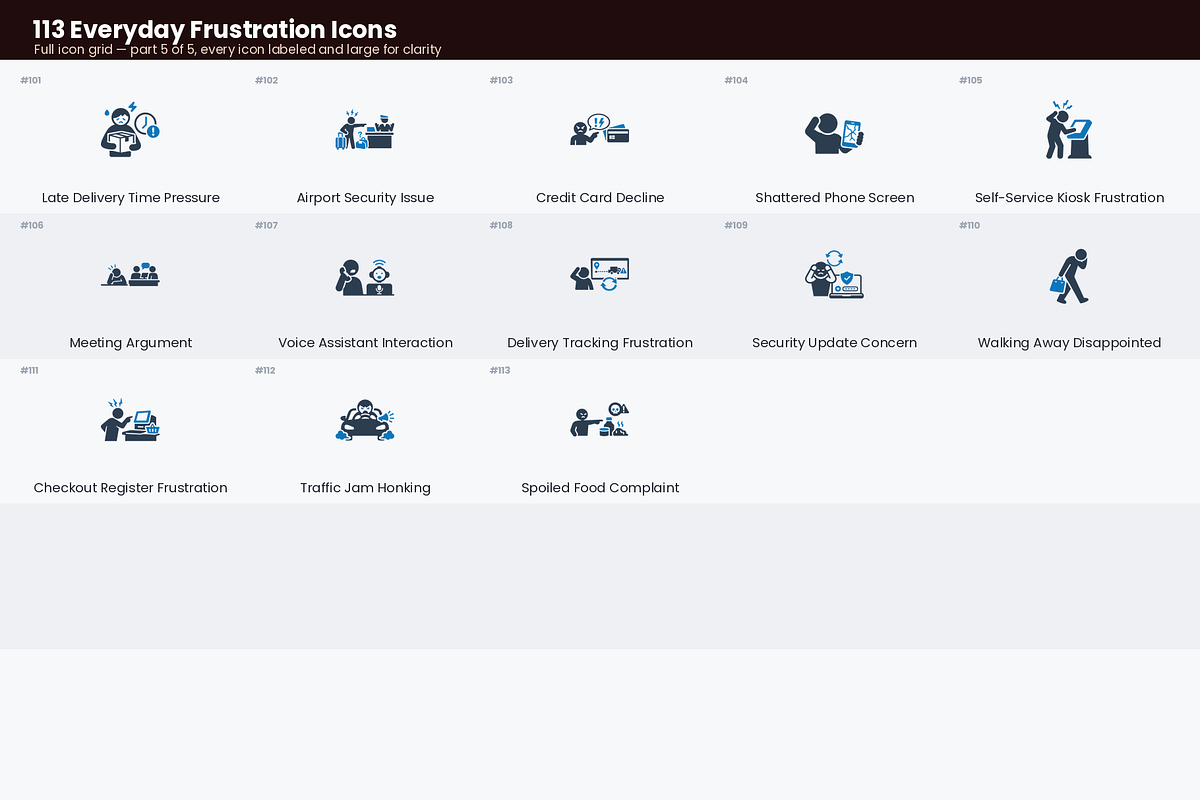
Task: Click the Late Delivery Time Pressure icon
Action: click(x=130, y=130)
